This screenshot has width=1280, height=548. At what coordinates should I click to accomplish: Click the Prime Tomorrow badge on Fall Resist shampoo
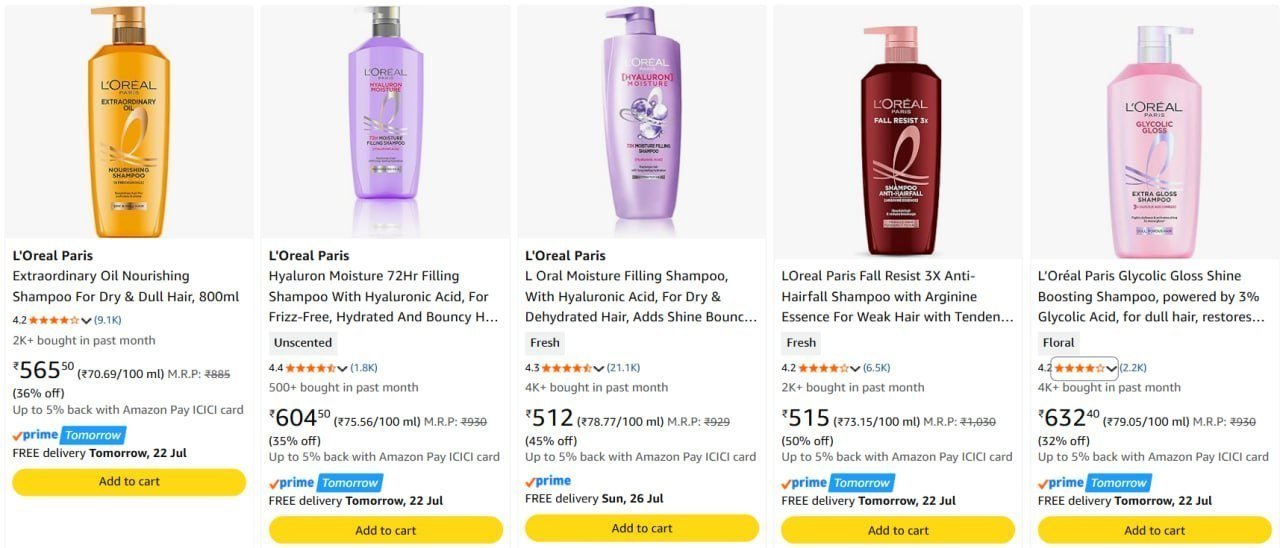pyautogui.click(x=837, y=483)
